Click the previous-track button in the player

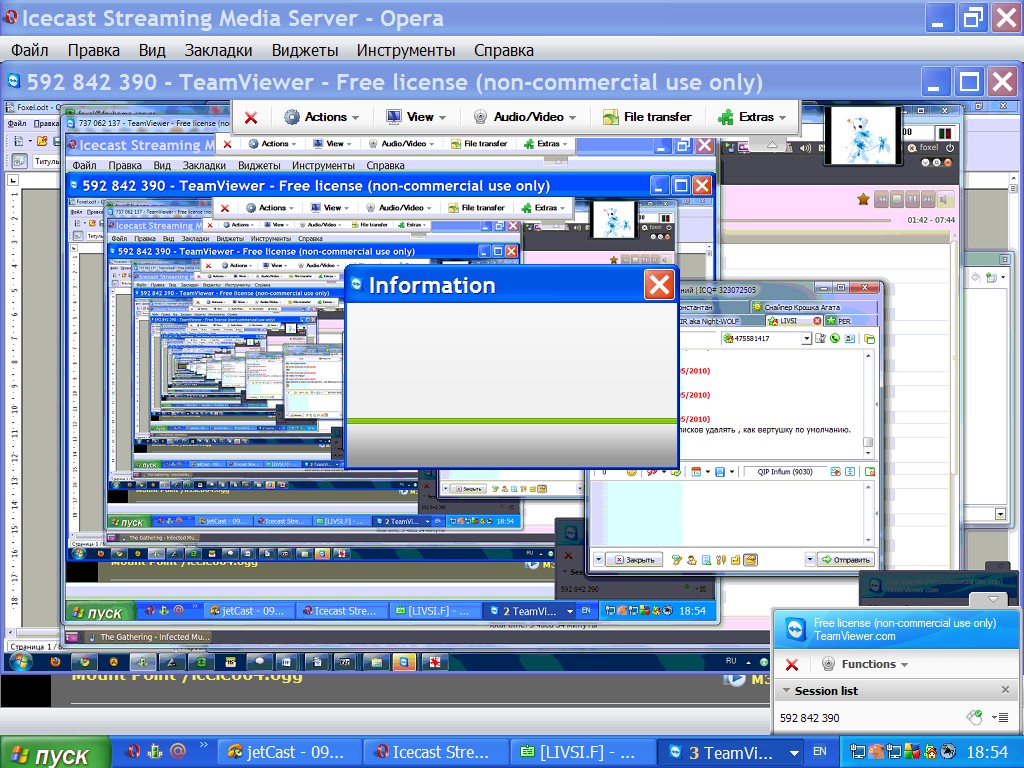pyautogui.click(x=882, y=199)
